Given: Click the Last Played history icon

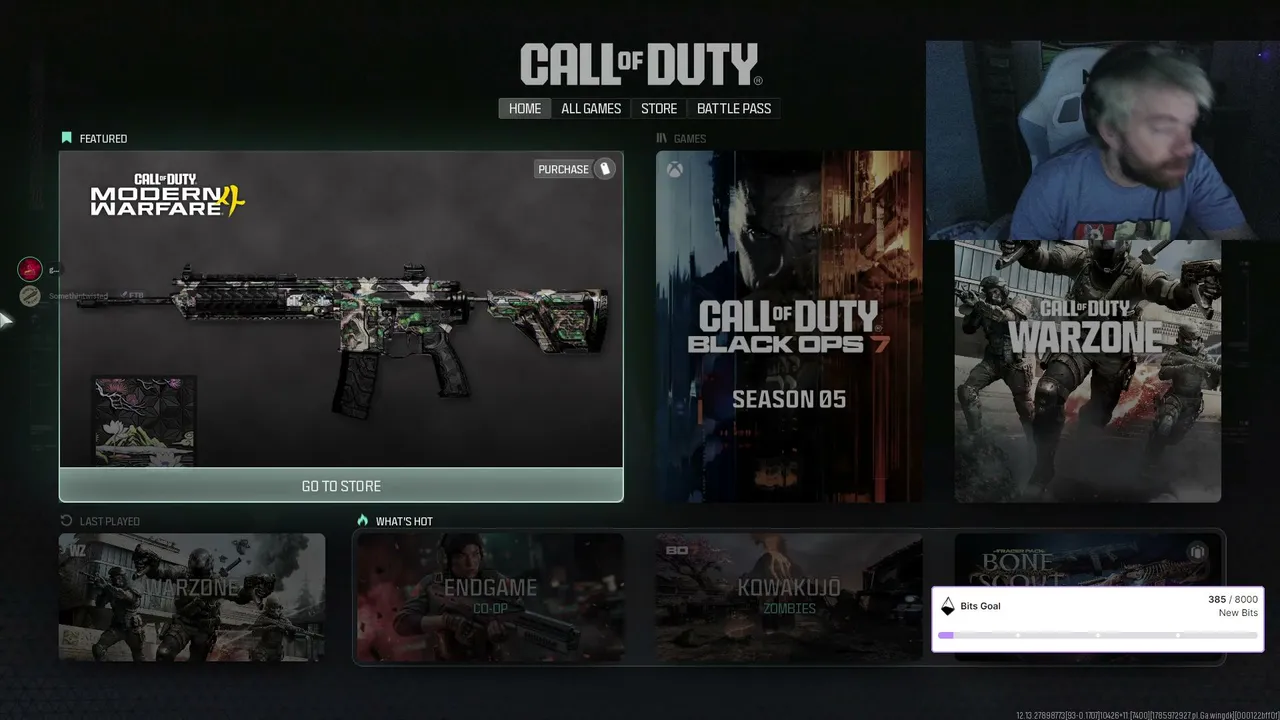Looking at the screenshot, I should [x=67, y=521].
